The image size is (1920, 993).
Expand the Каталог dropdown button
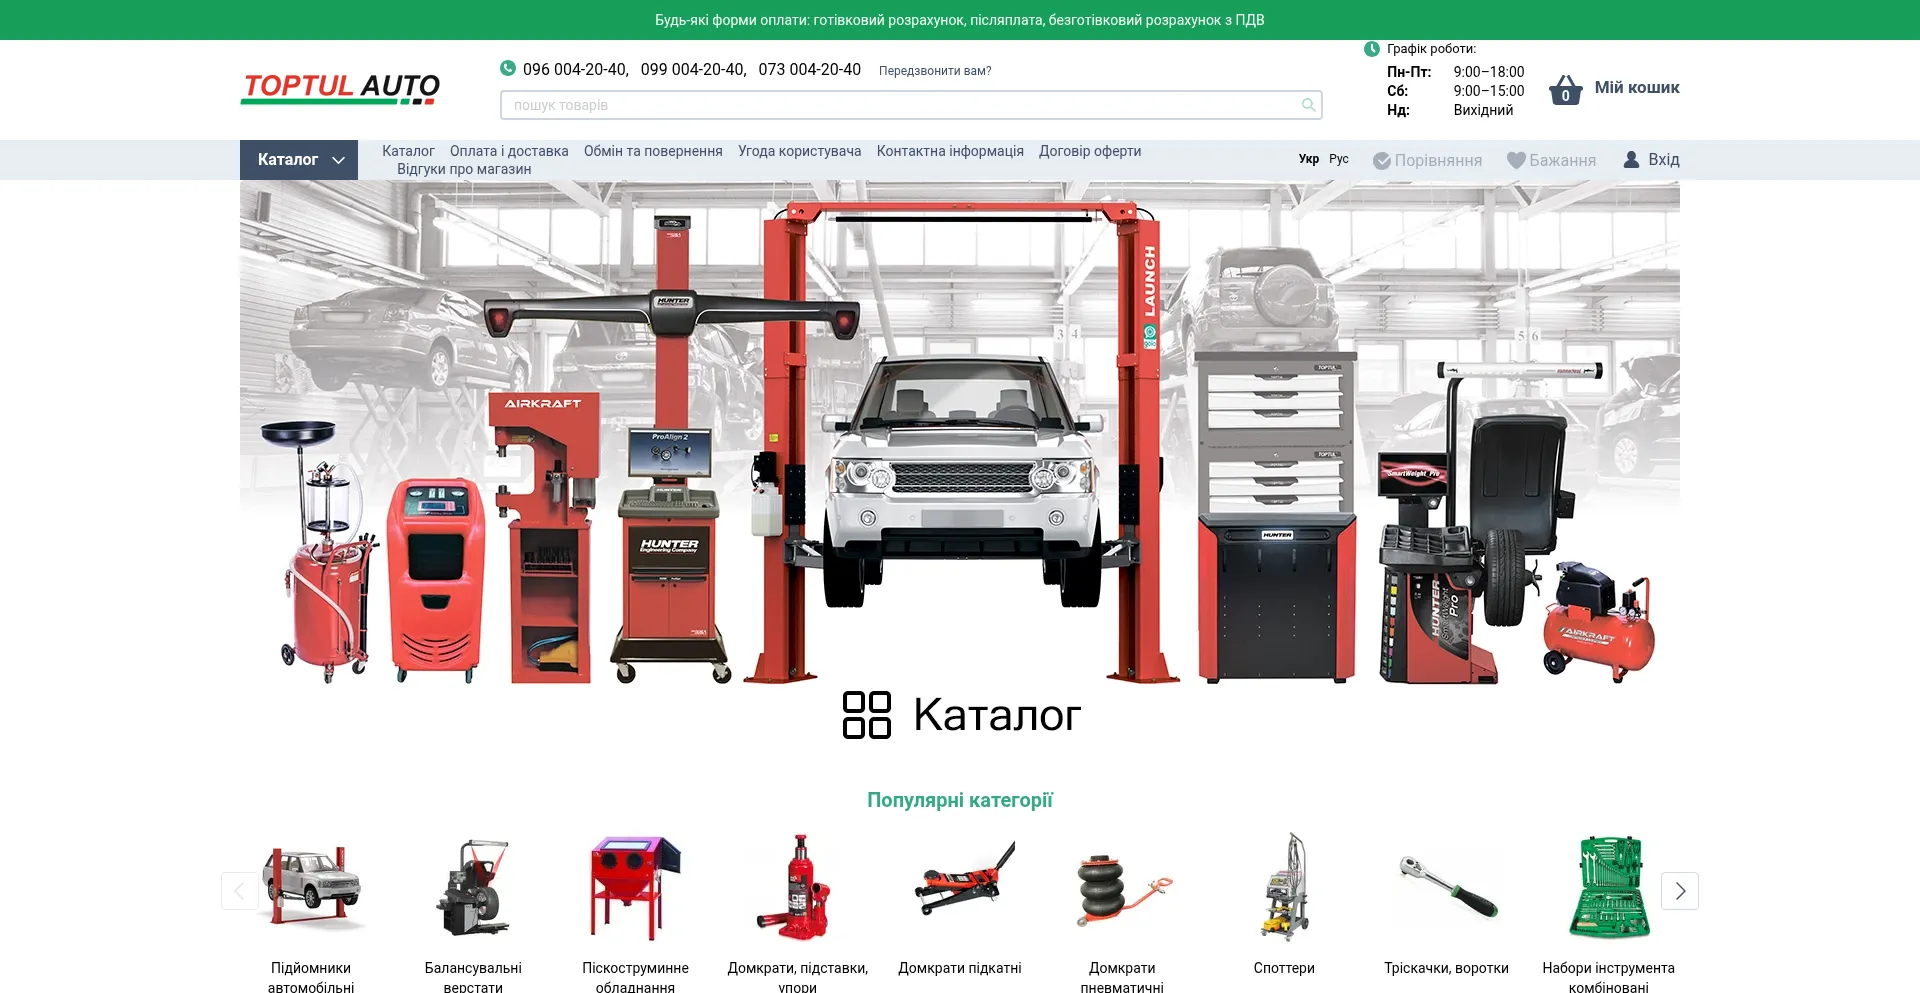point(299,160)
